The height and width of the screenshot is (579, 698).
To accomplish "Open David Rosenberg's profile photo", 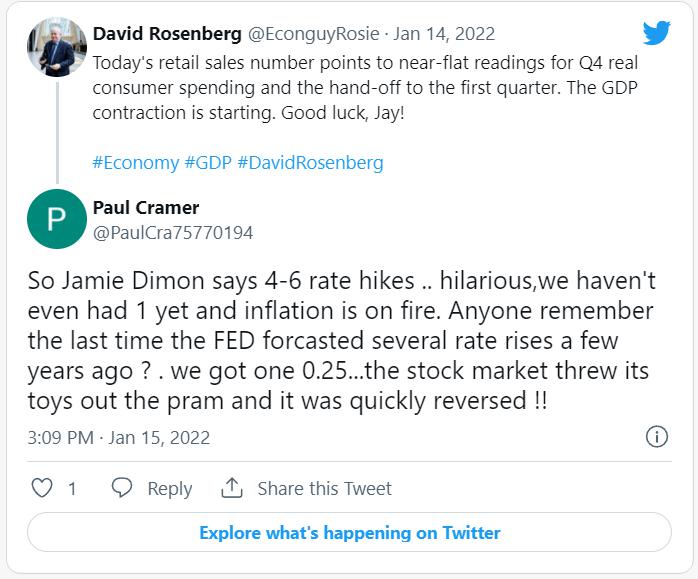I will click(x=56, y=47).
